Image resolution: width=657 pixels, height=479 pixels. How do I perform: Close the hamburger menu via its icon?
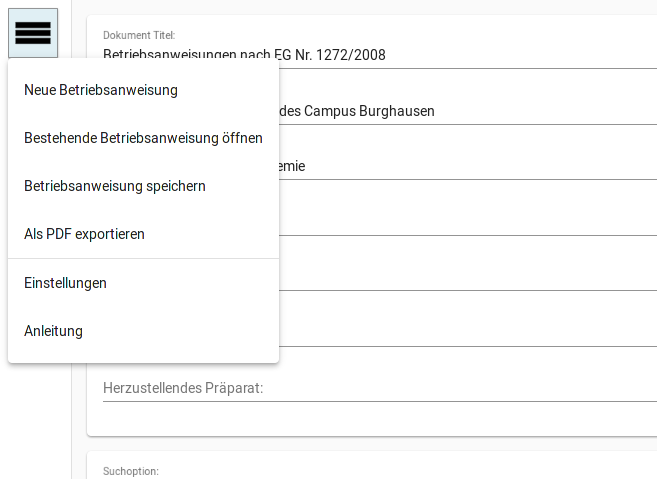point(33,33)
